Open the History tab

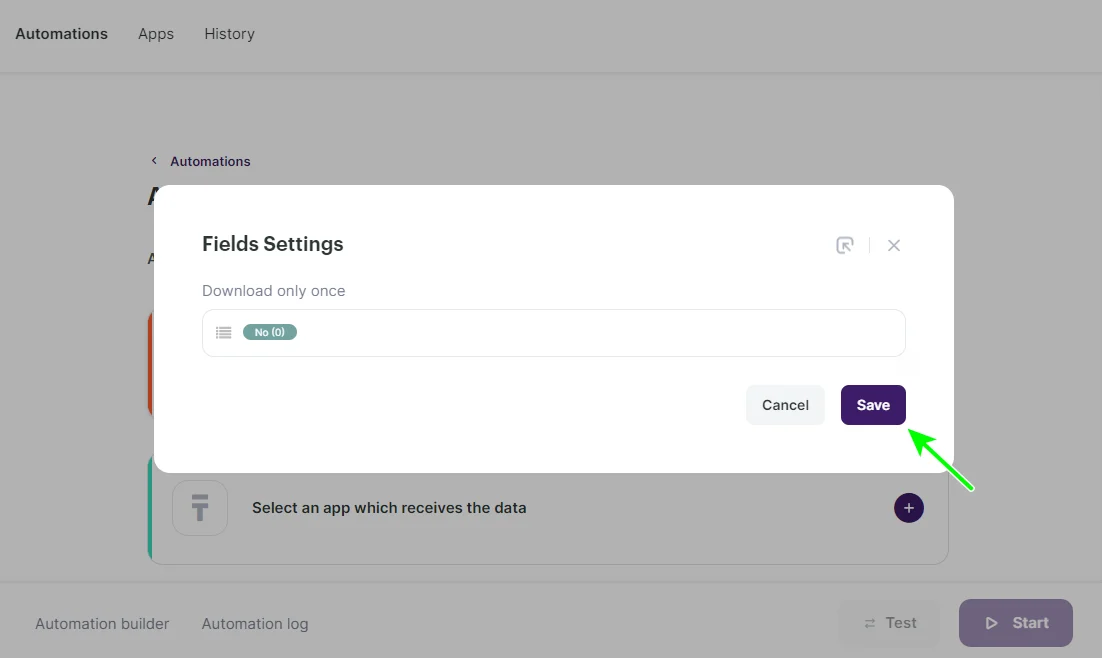[229, 34]
